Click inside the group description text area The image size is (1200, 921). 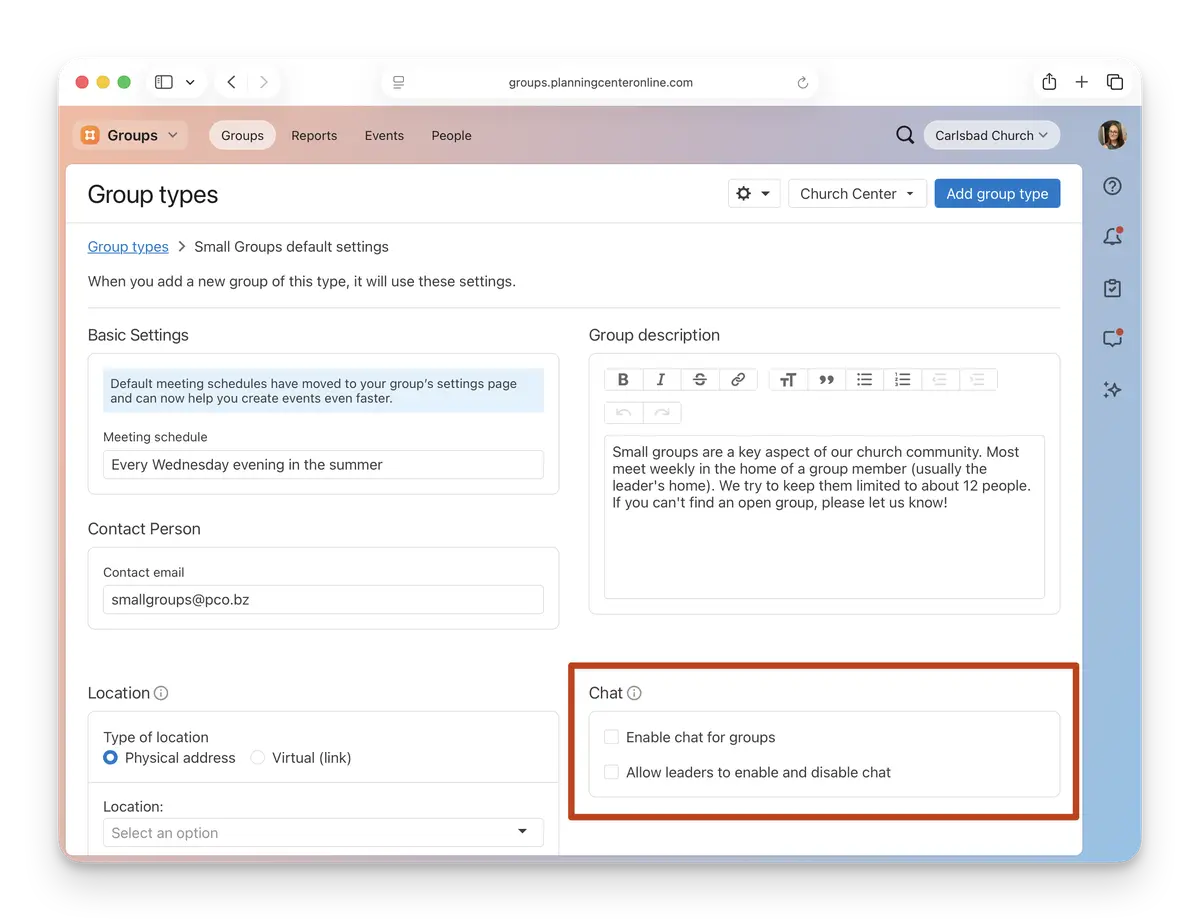point(824,516)
